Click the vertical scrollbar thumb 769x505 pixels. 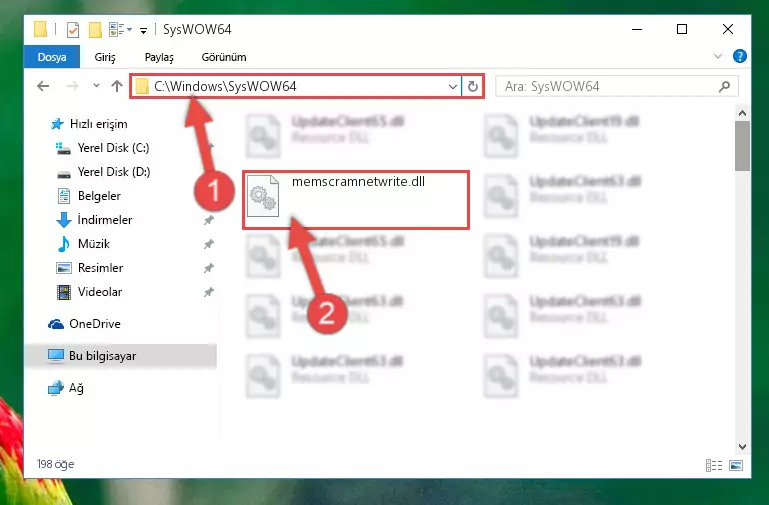point(742,146)
